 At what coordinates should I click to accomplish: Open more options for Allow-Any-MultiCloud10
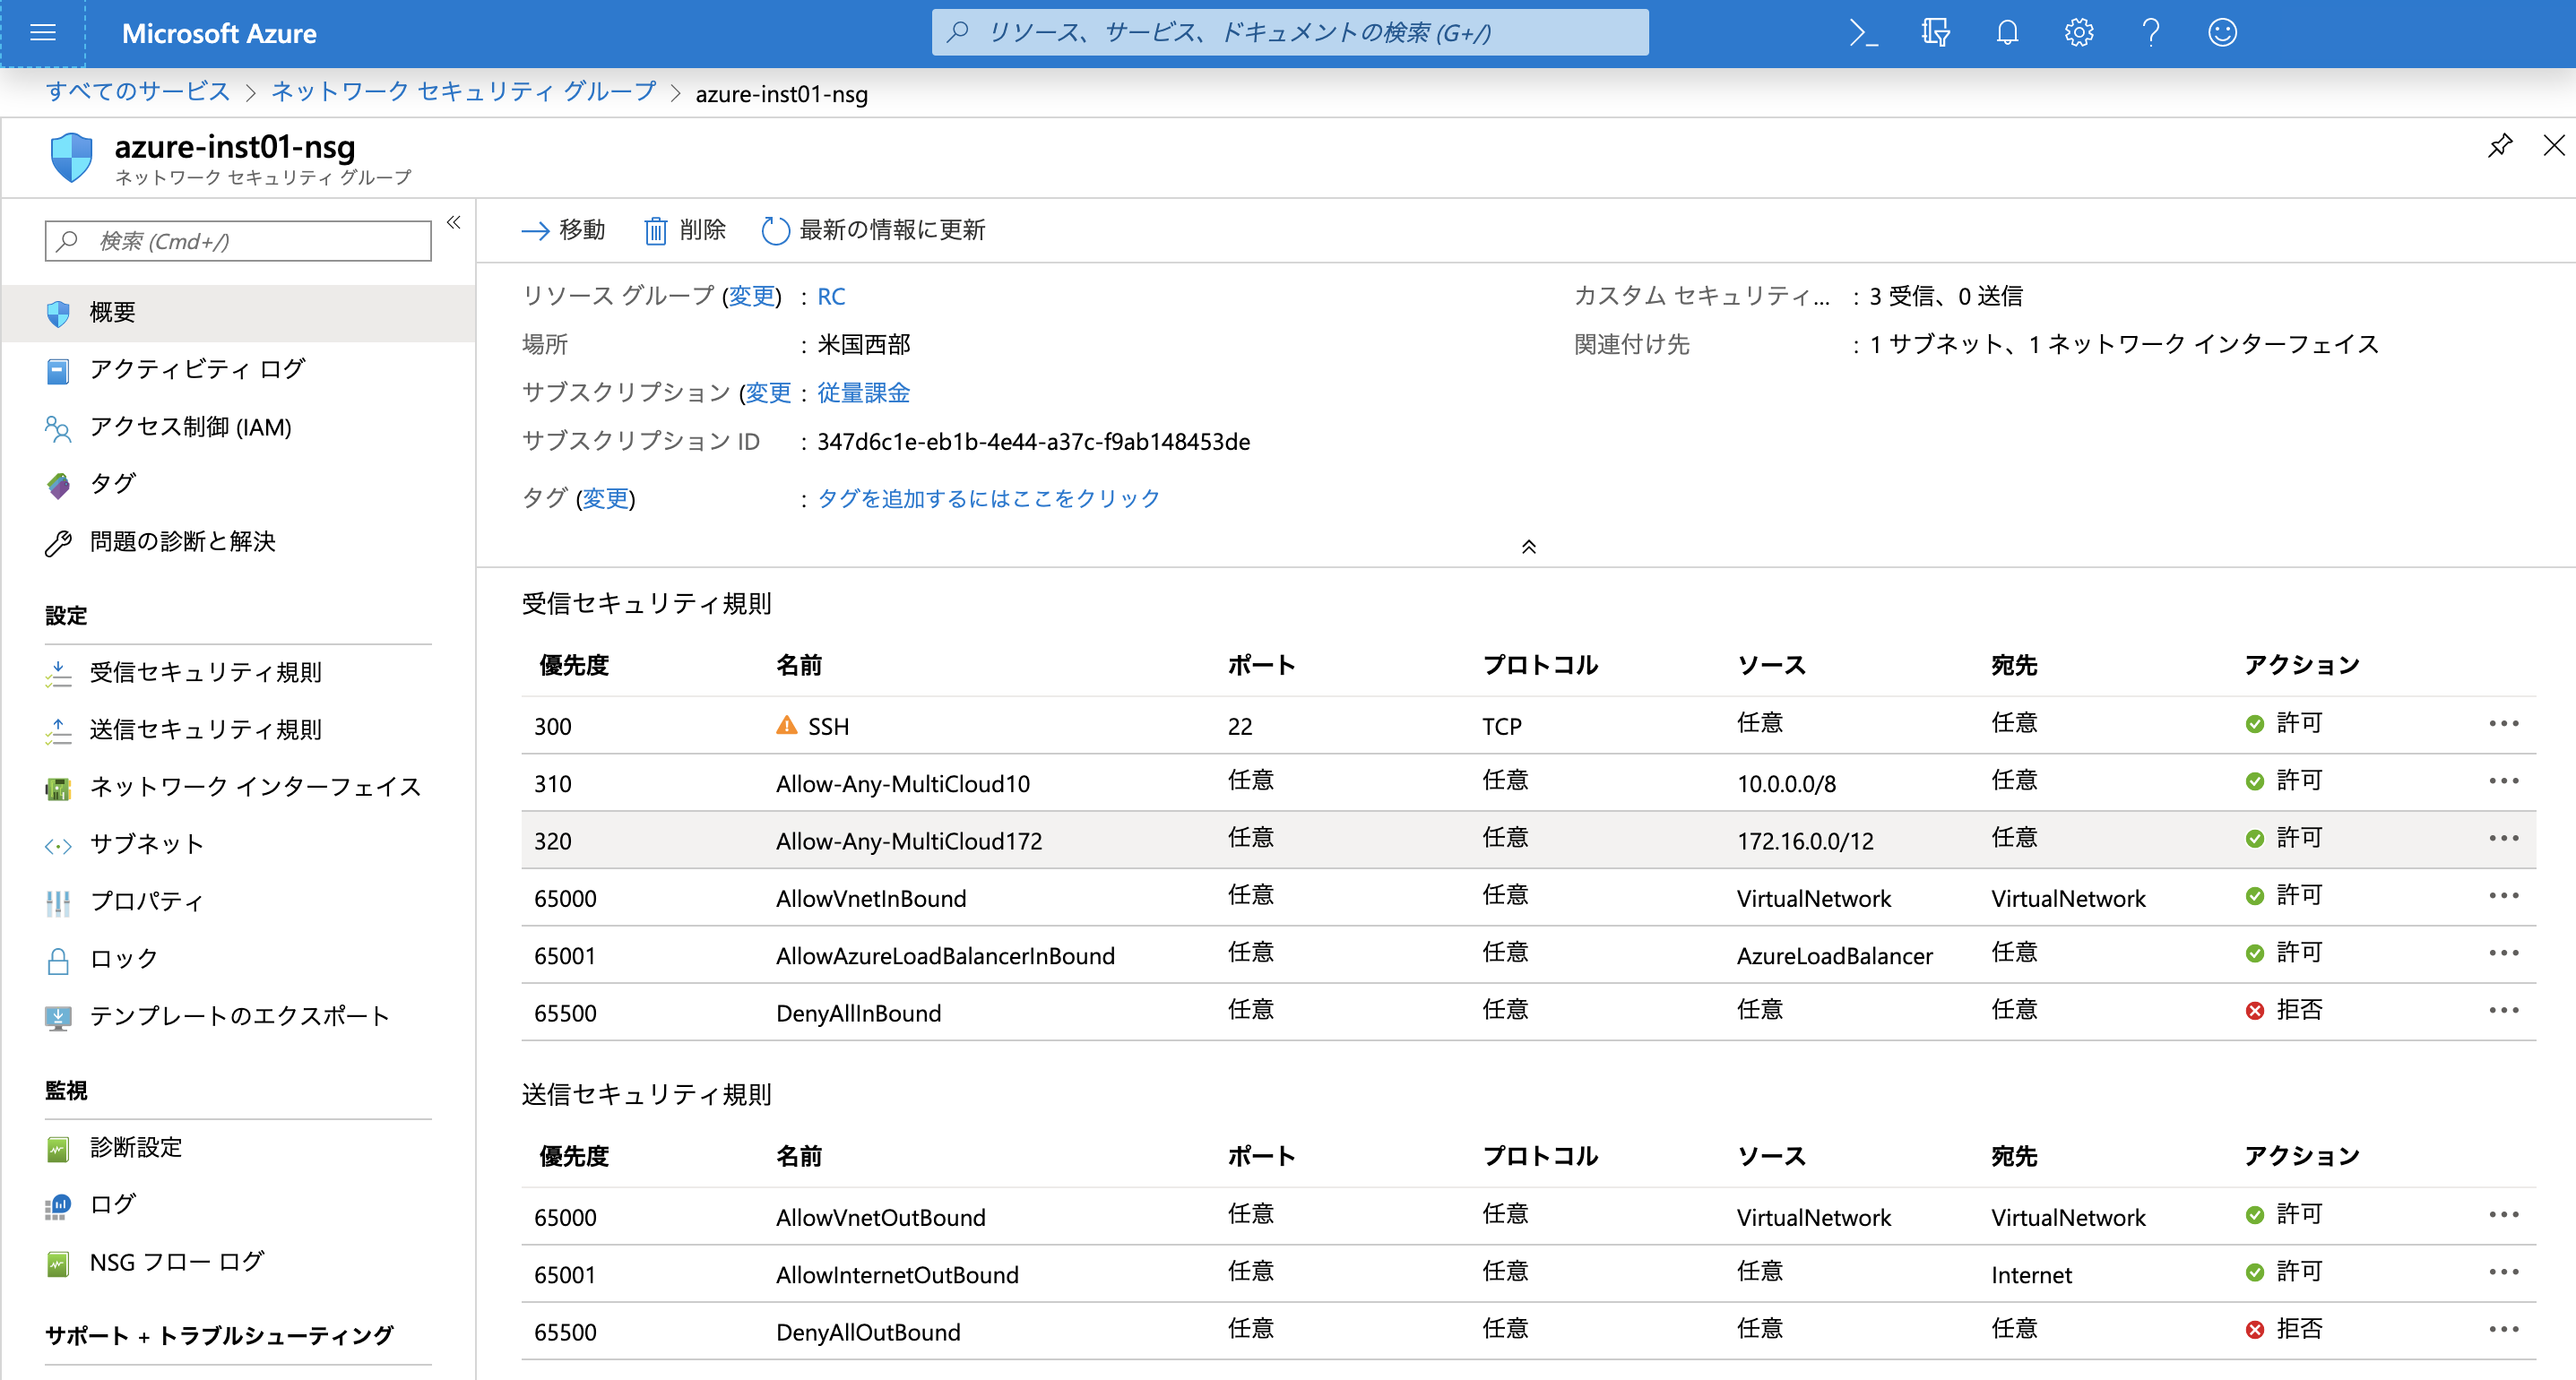click(2504, 781)
